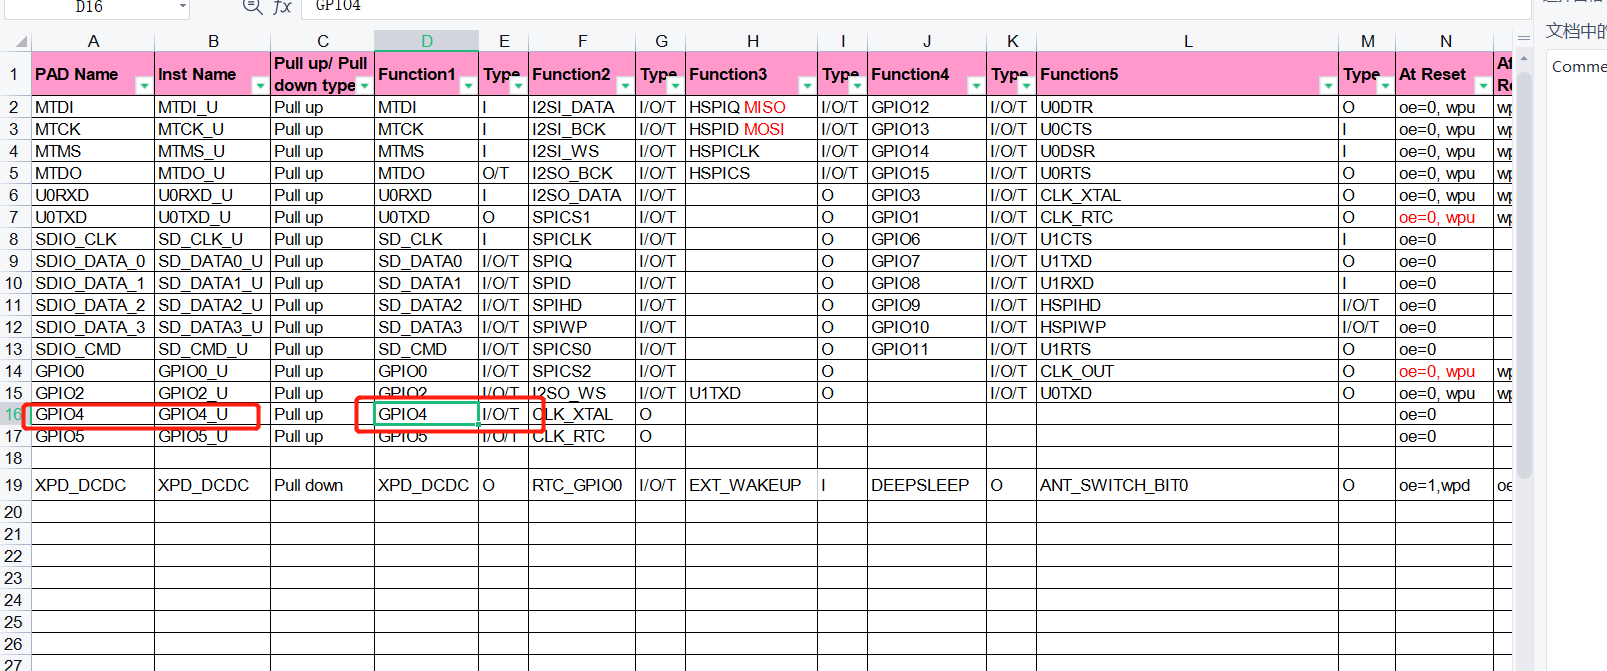This screenshot has width=1607, height=671.
Task: Select cell DEEPSLEEP
Action: pyautogui.click(x=927, y=485)
